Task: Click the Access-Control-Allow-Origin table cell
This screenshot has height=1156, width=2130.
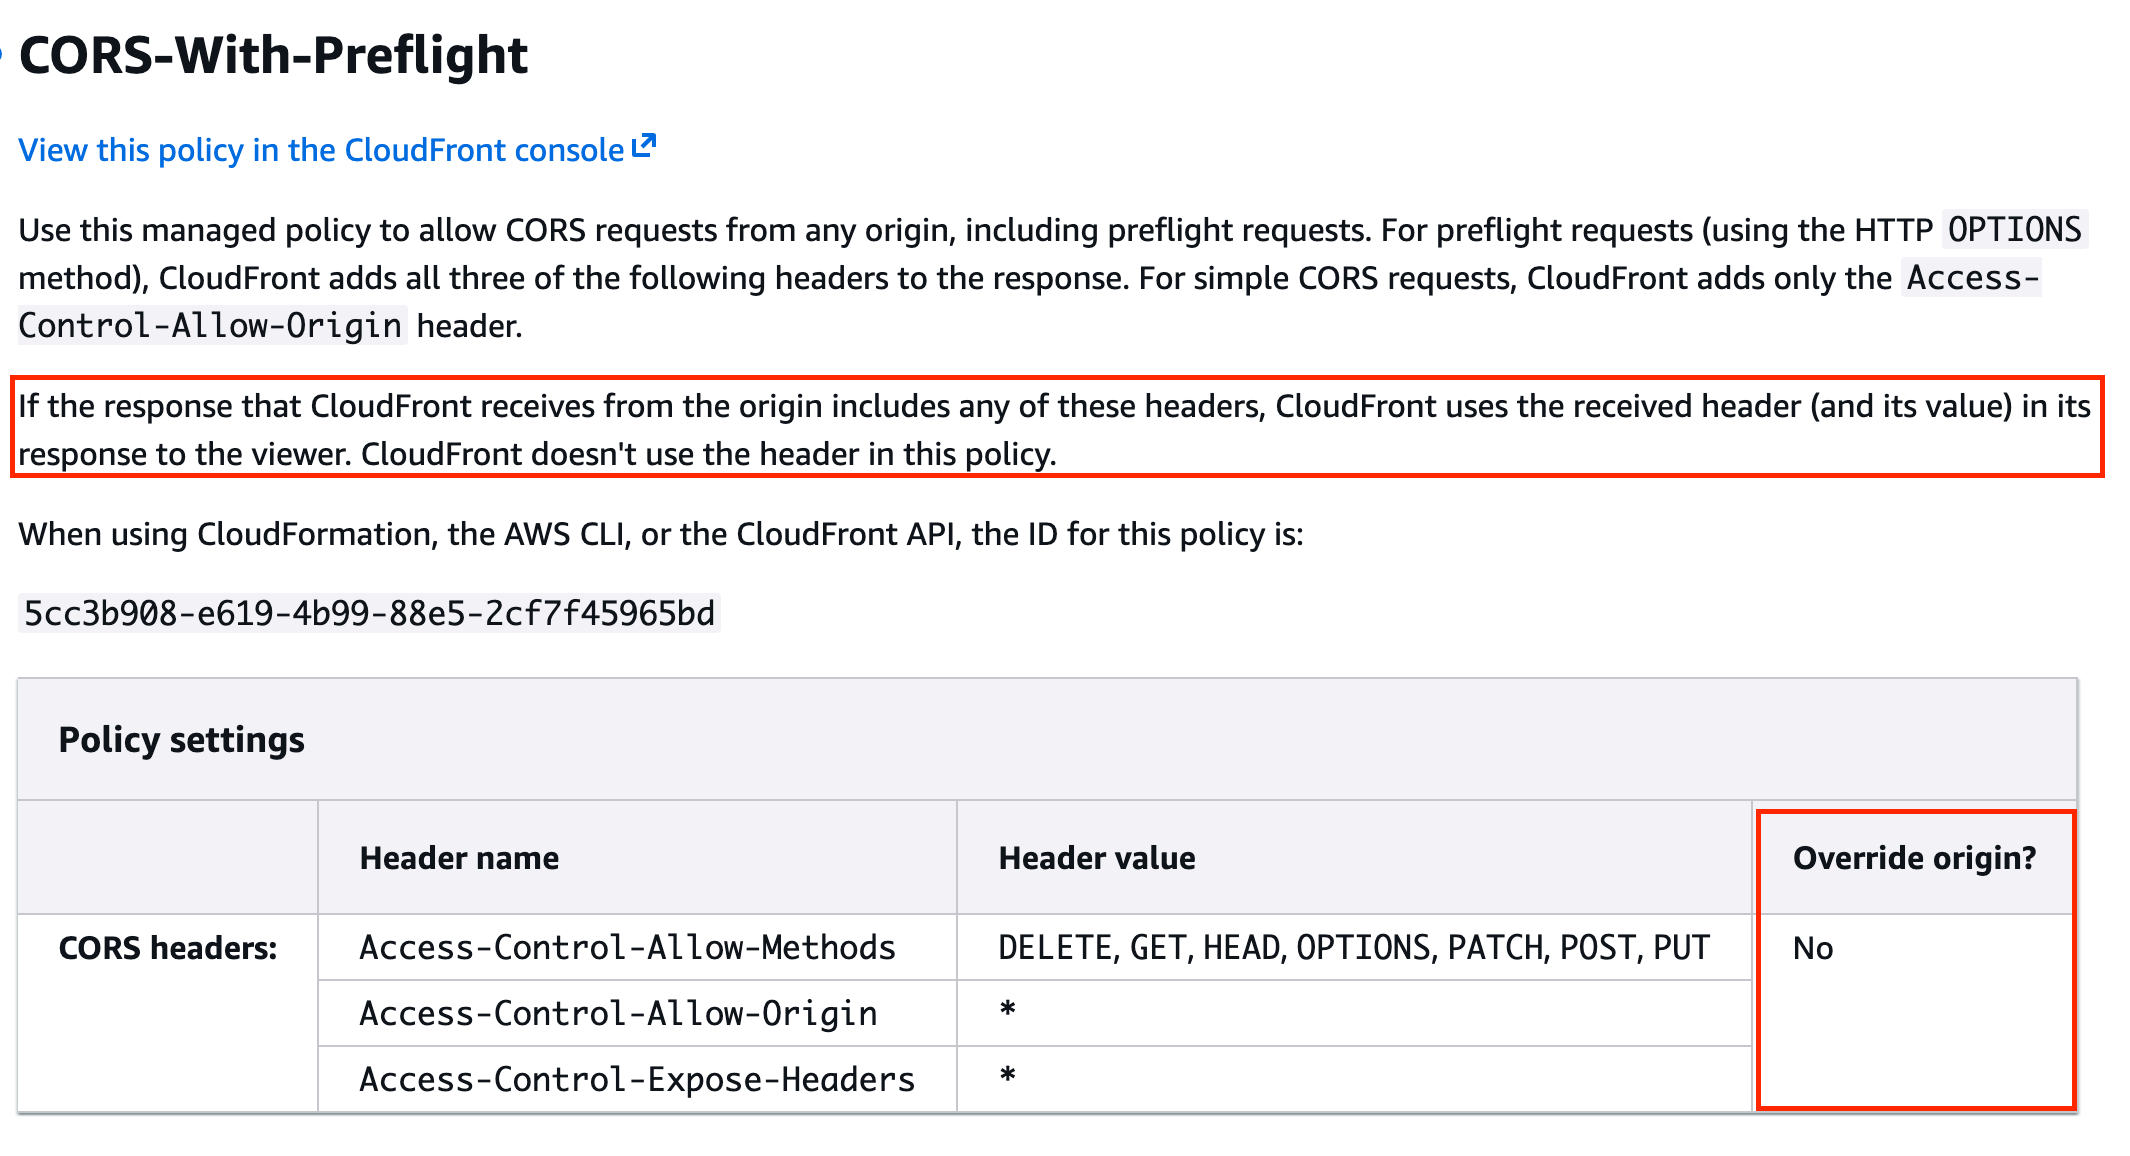Action: pyautogui.click(x=618, y=1014)
